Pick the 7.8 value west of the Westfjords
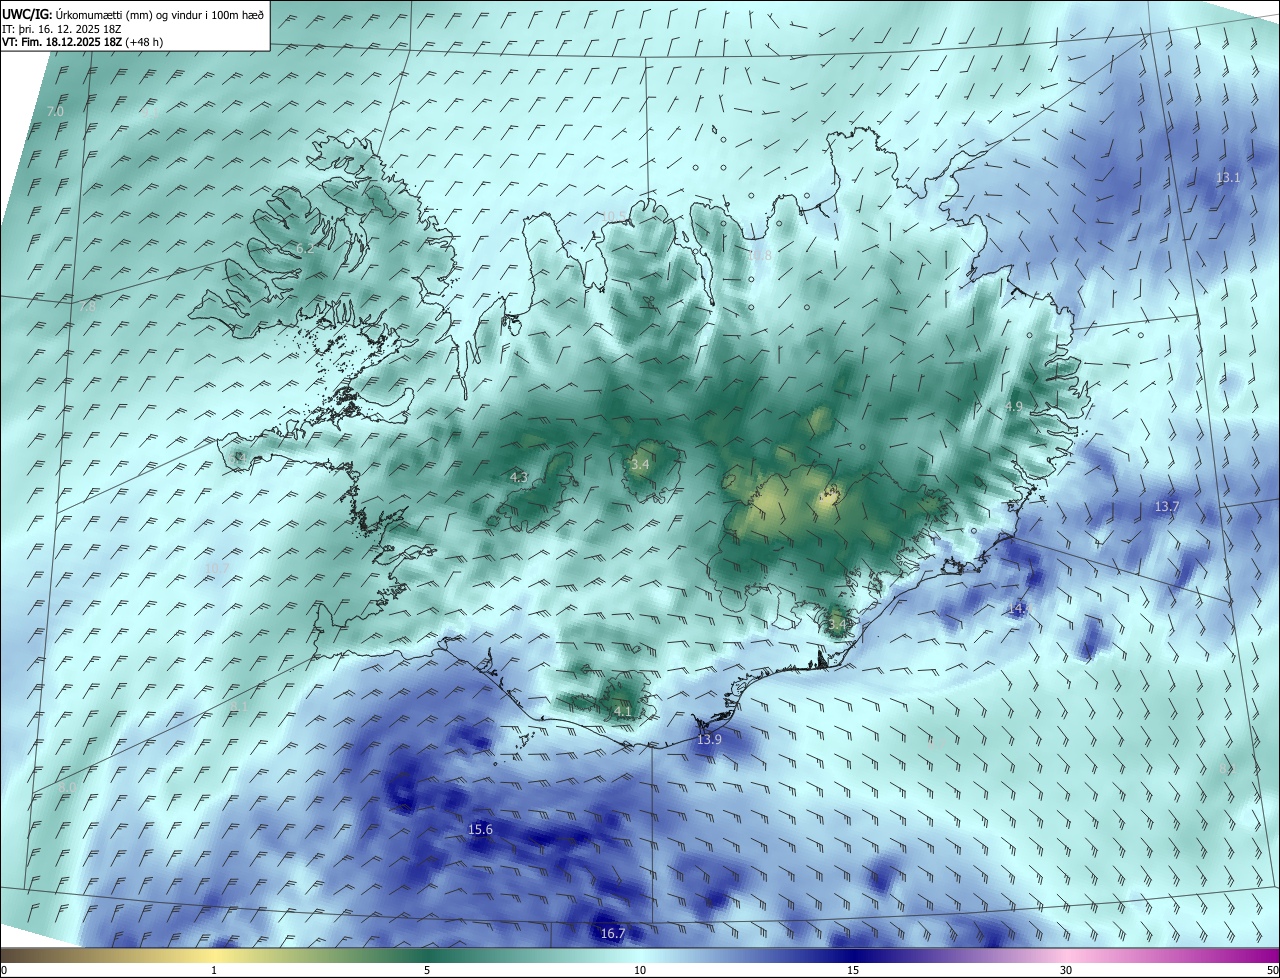This screenshot has height=978, width=1280. coord(88,307)
